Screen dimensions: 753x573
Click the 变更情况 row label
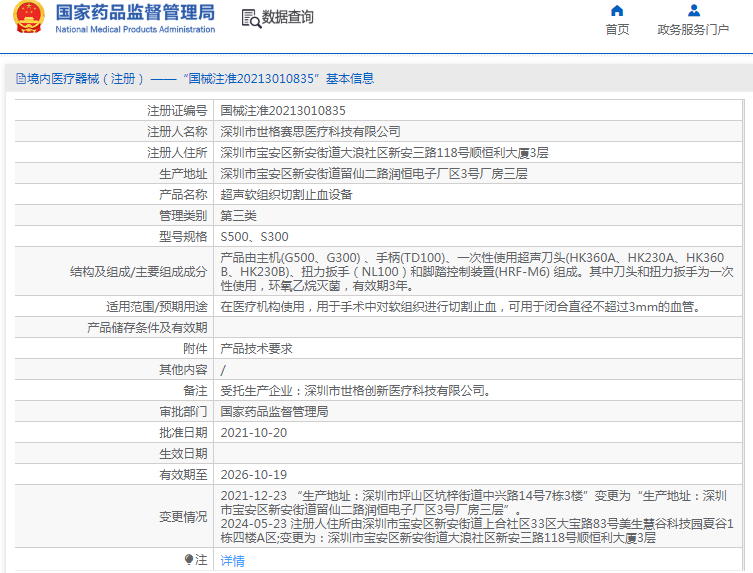tap(183, 517)
